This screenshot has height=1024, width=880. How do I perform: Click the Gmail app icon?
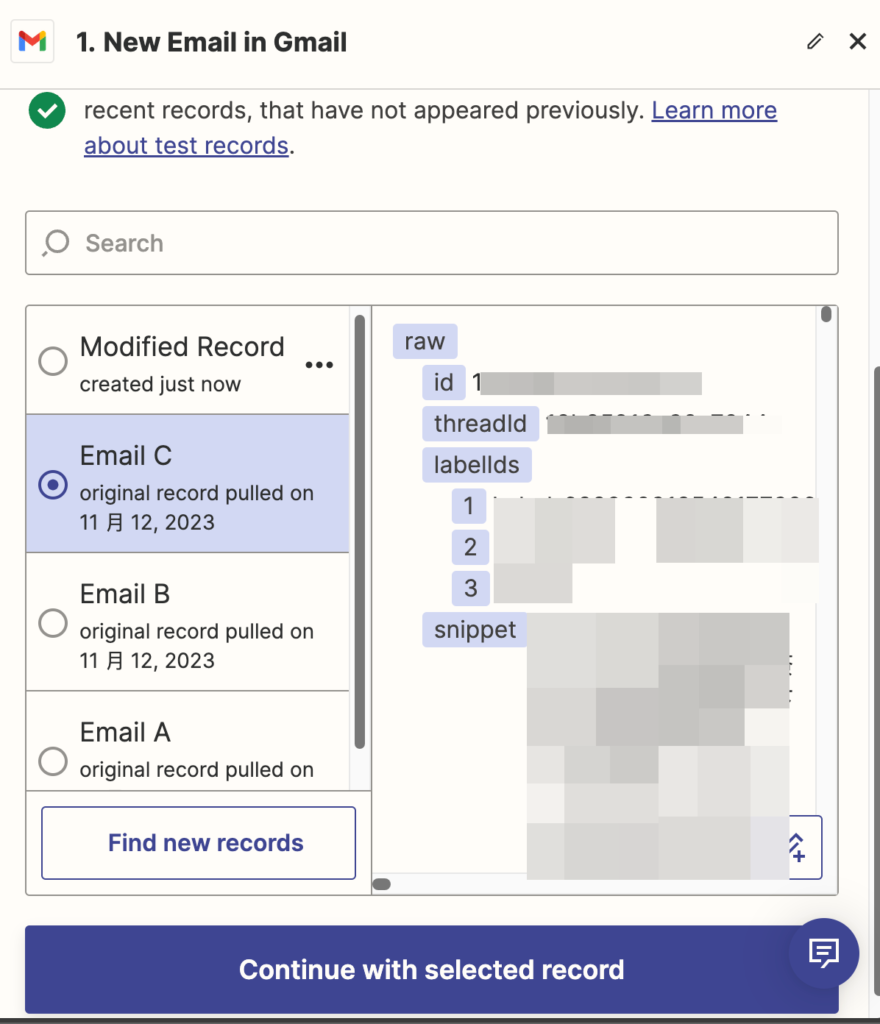[32, 42]
